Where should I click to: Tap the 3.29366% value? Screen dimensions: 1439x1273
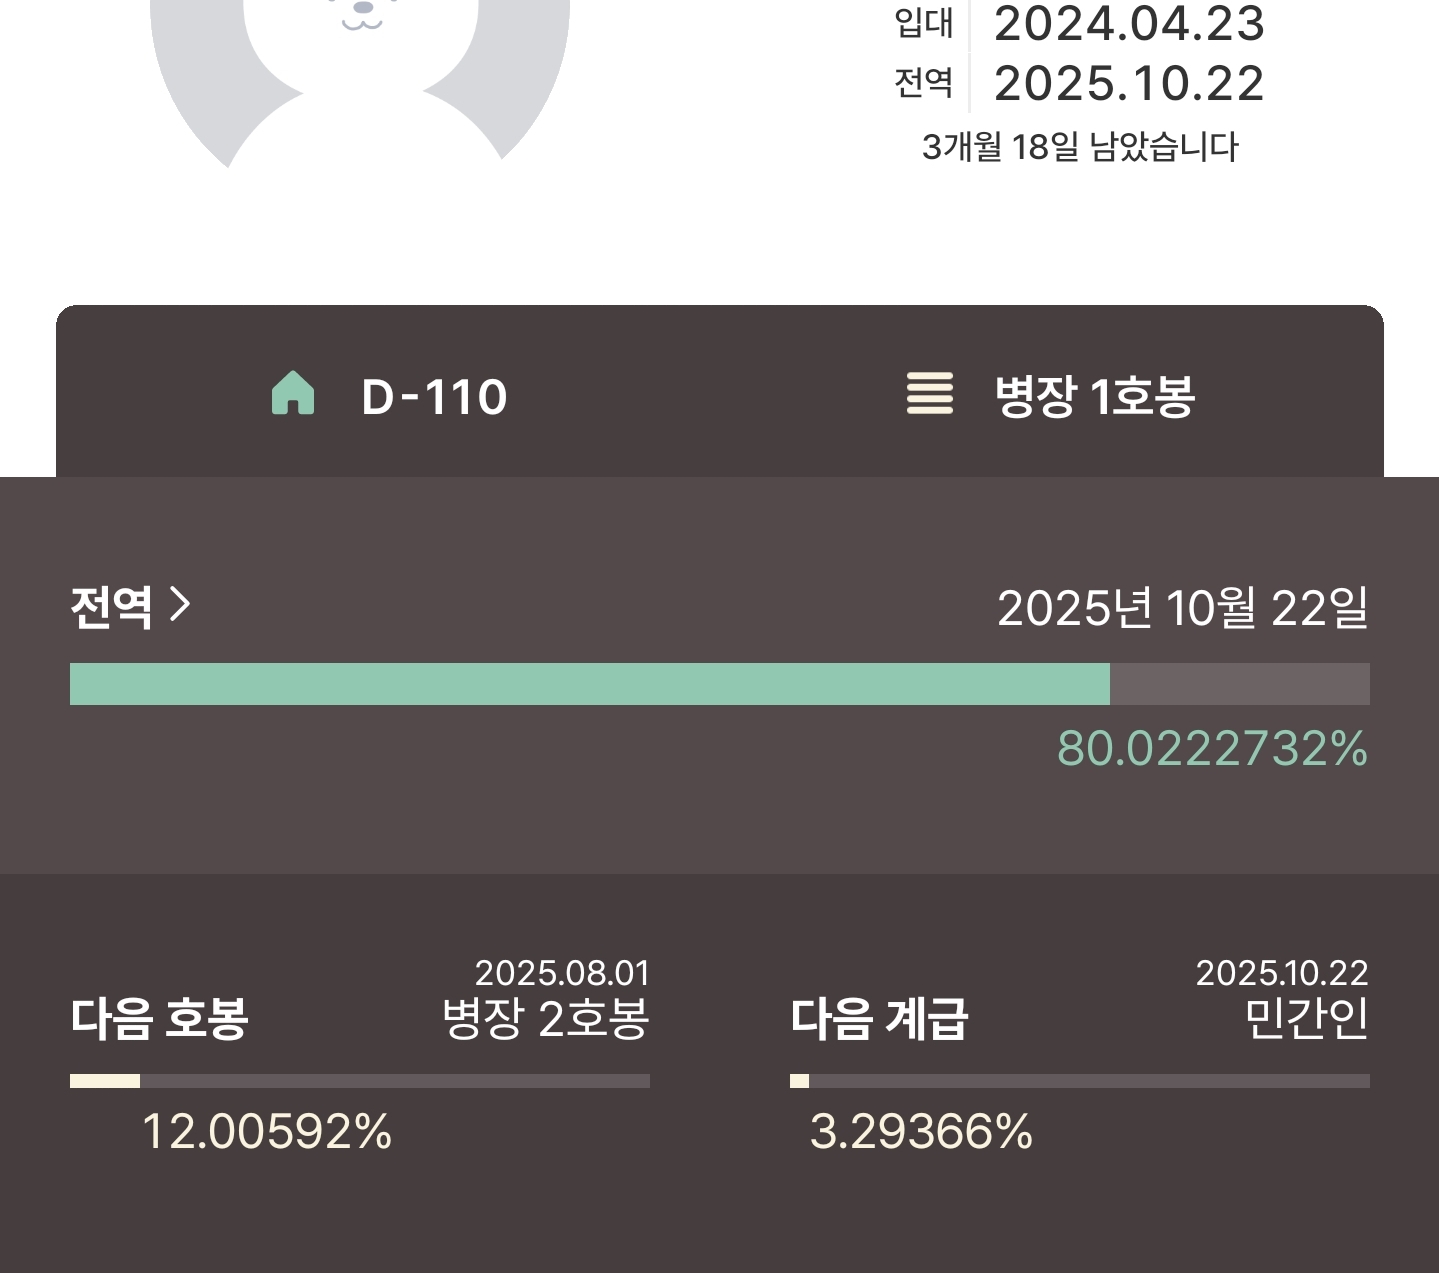pyautogui.click(x=921, y=1132)
